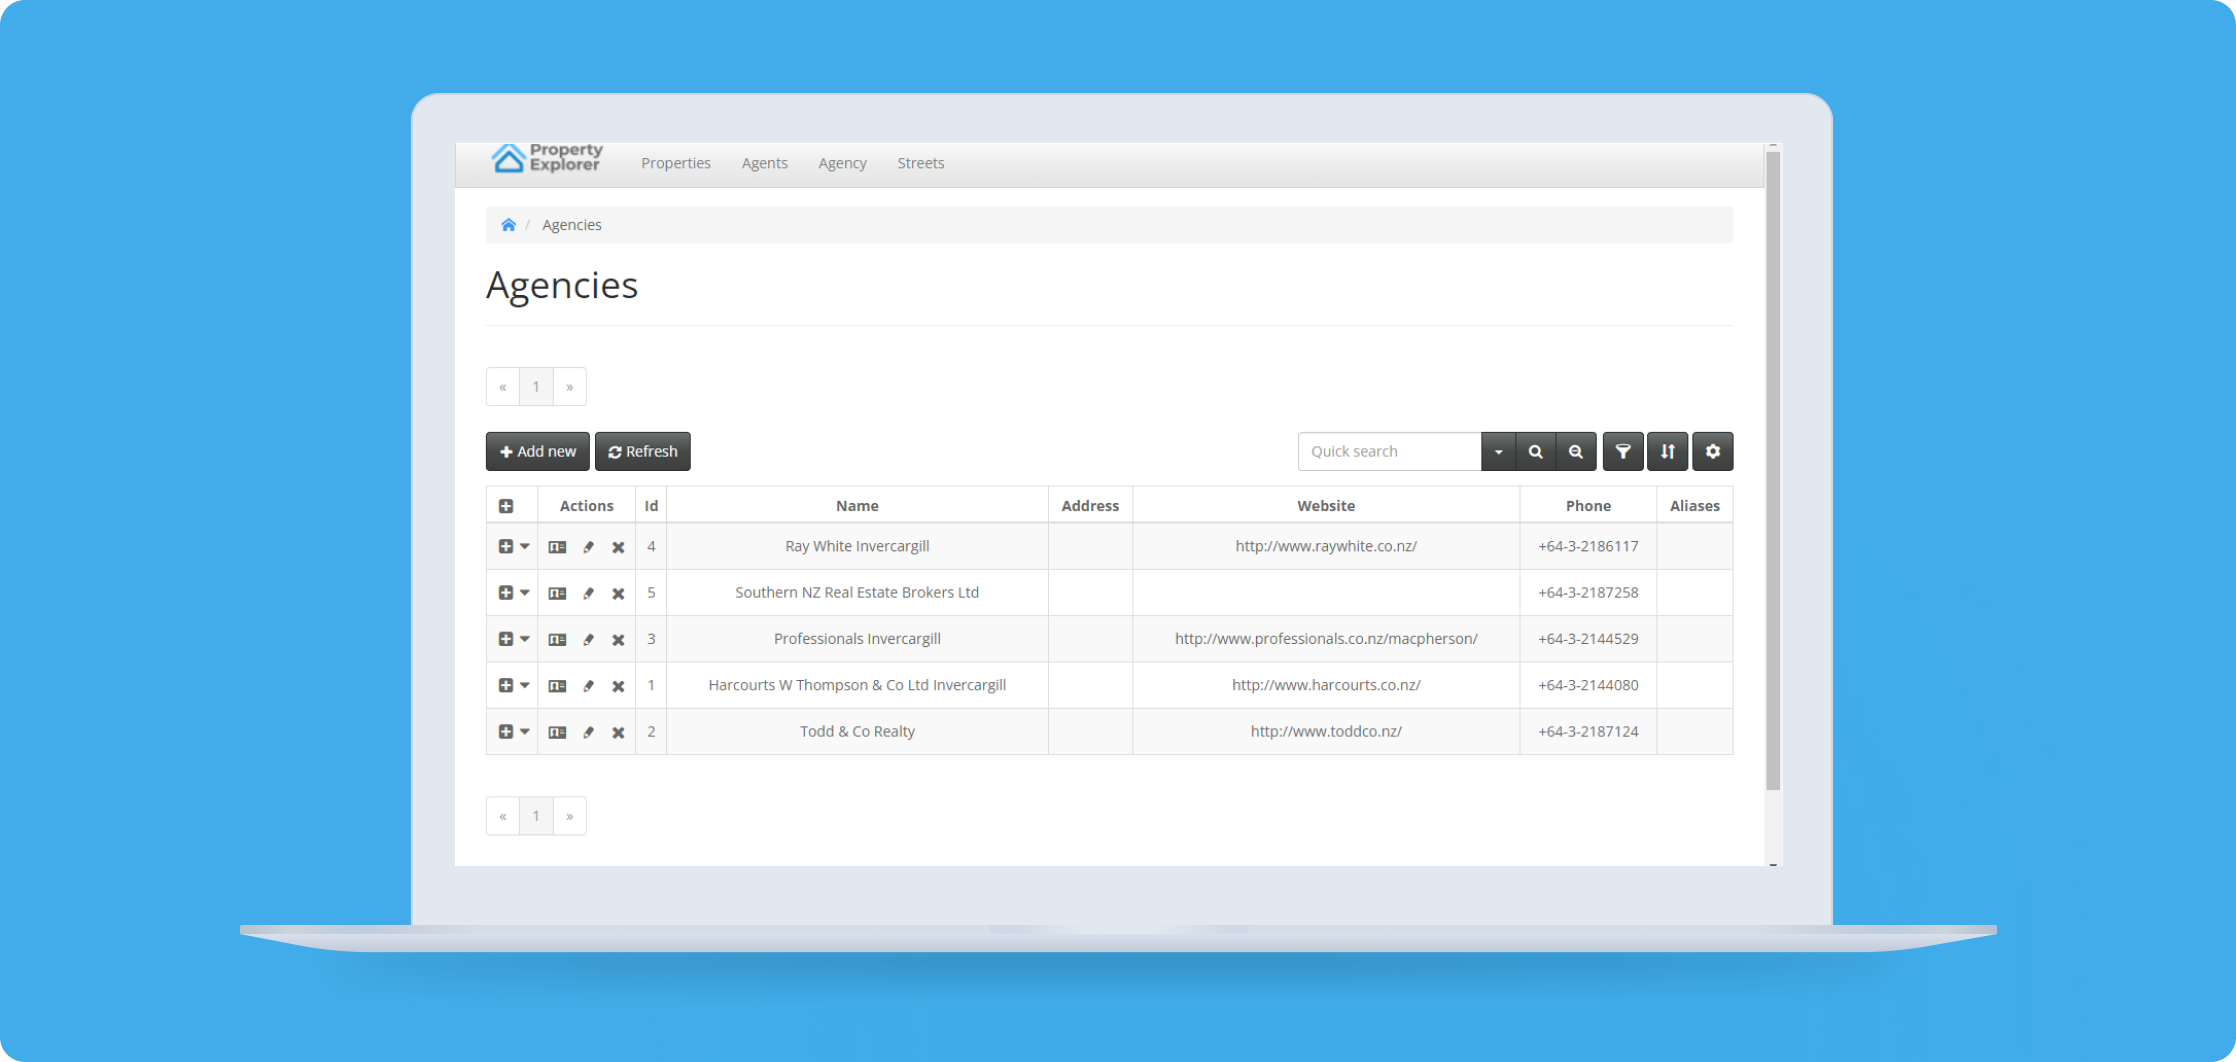Open row menu caret for Ray White Invercargill
Viewport: 2236px width, 1062px height.
(x=524, y=546)
